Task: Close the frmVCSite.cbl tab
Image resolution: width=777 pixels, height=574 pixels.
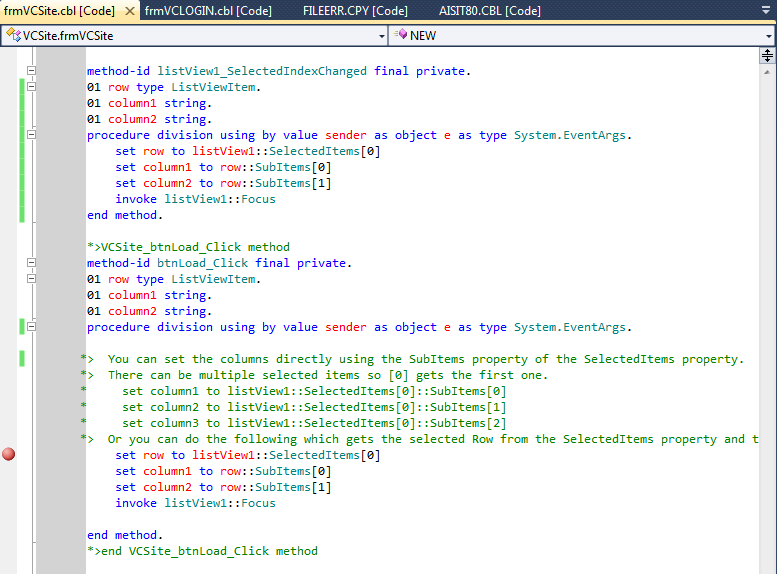Action: pyautogui.click(x=129, y=11)
